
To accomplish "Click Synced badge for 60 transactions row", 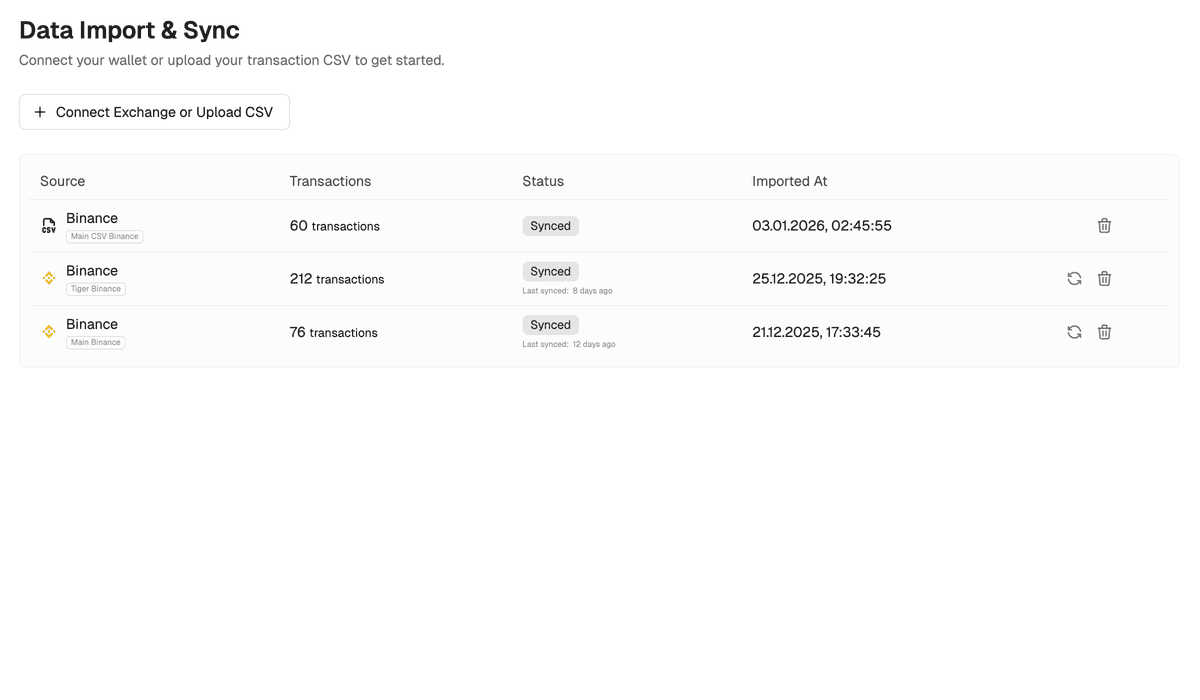I will [x=550, y=226].
